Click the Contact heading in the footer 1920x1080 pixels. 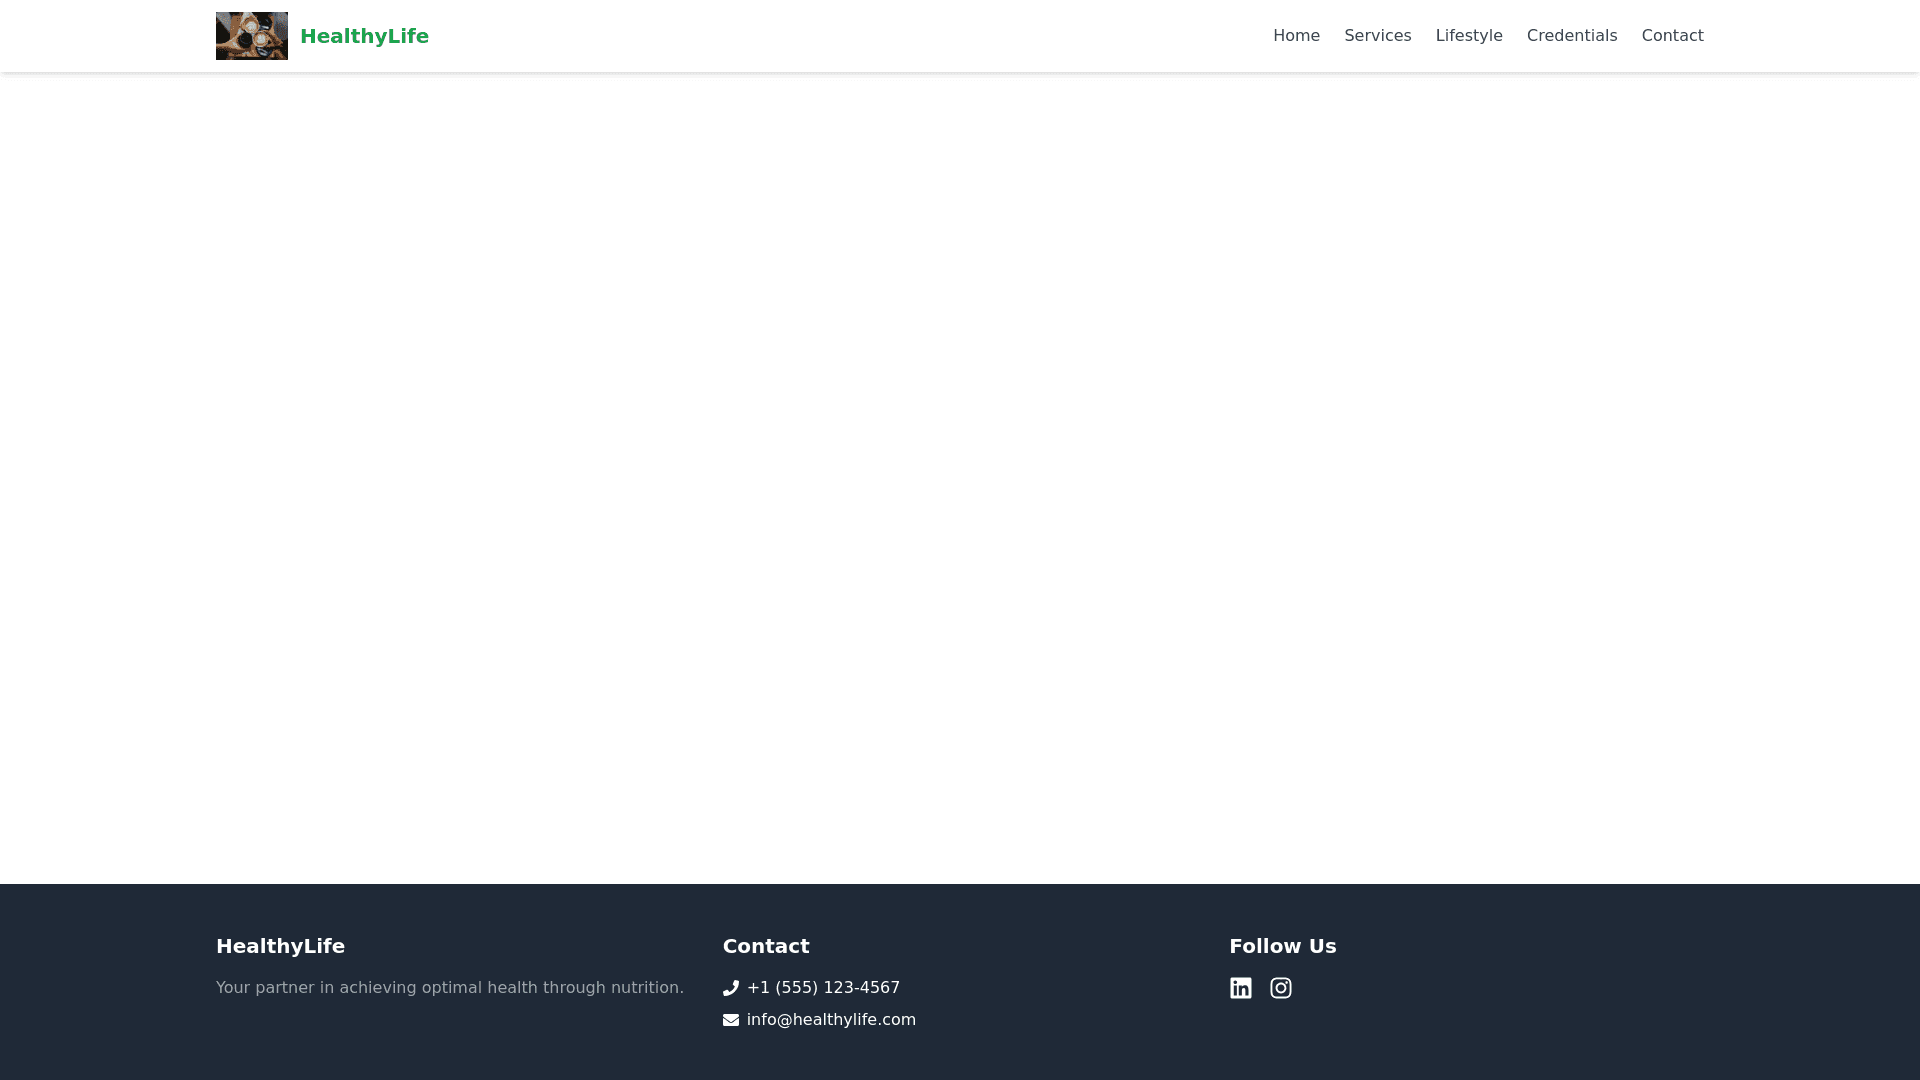tap(766, 946)
